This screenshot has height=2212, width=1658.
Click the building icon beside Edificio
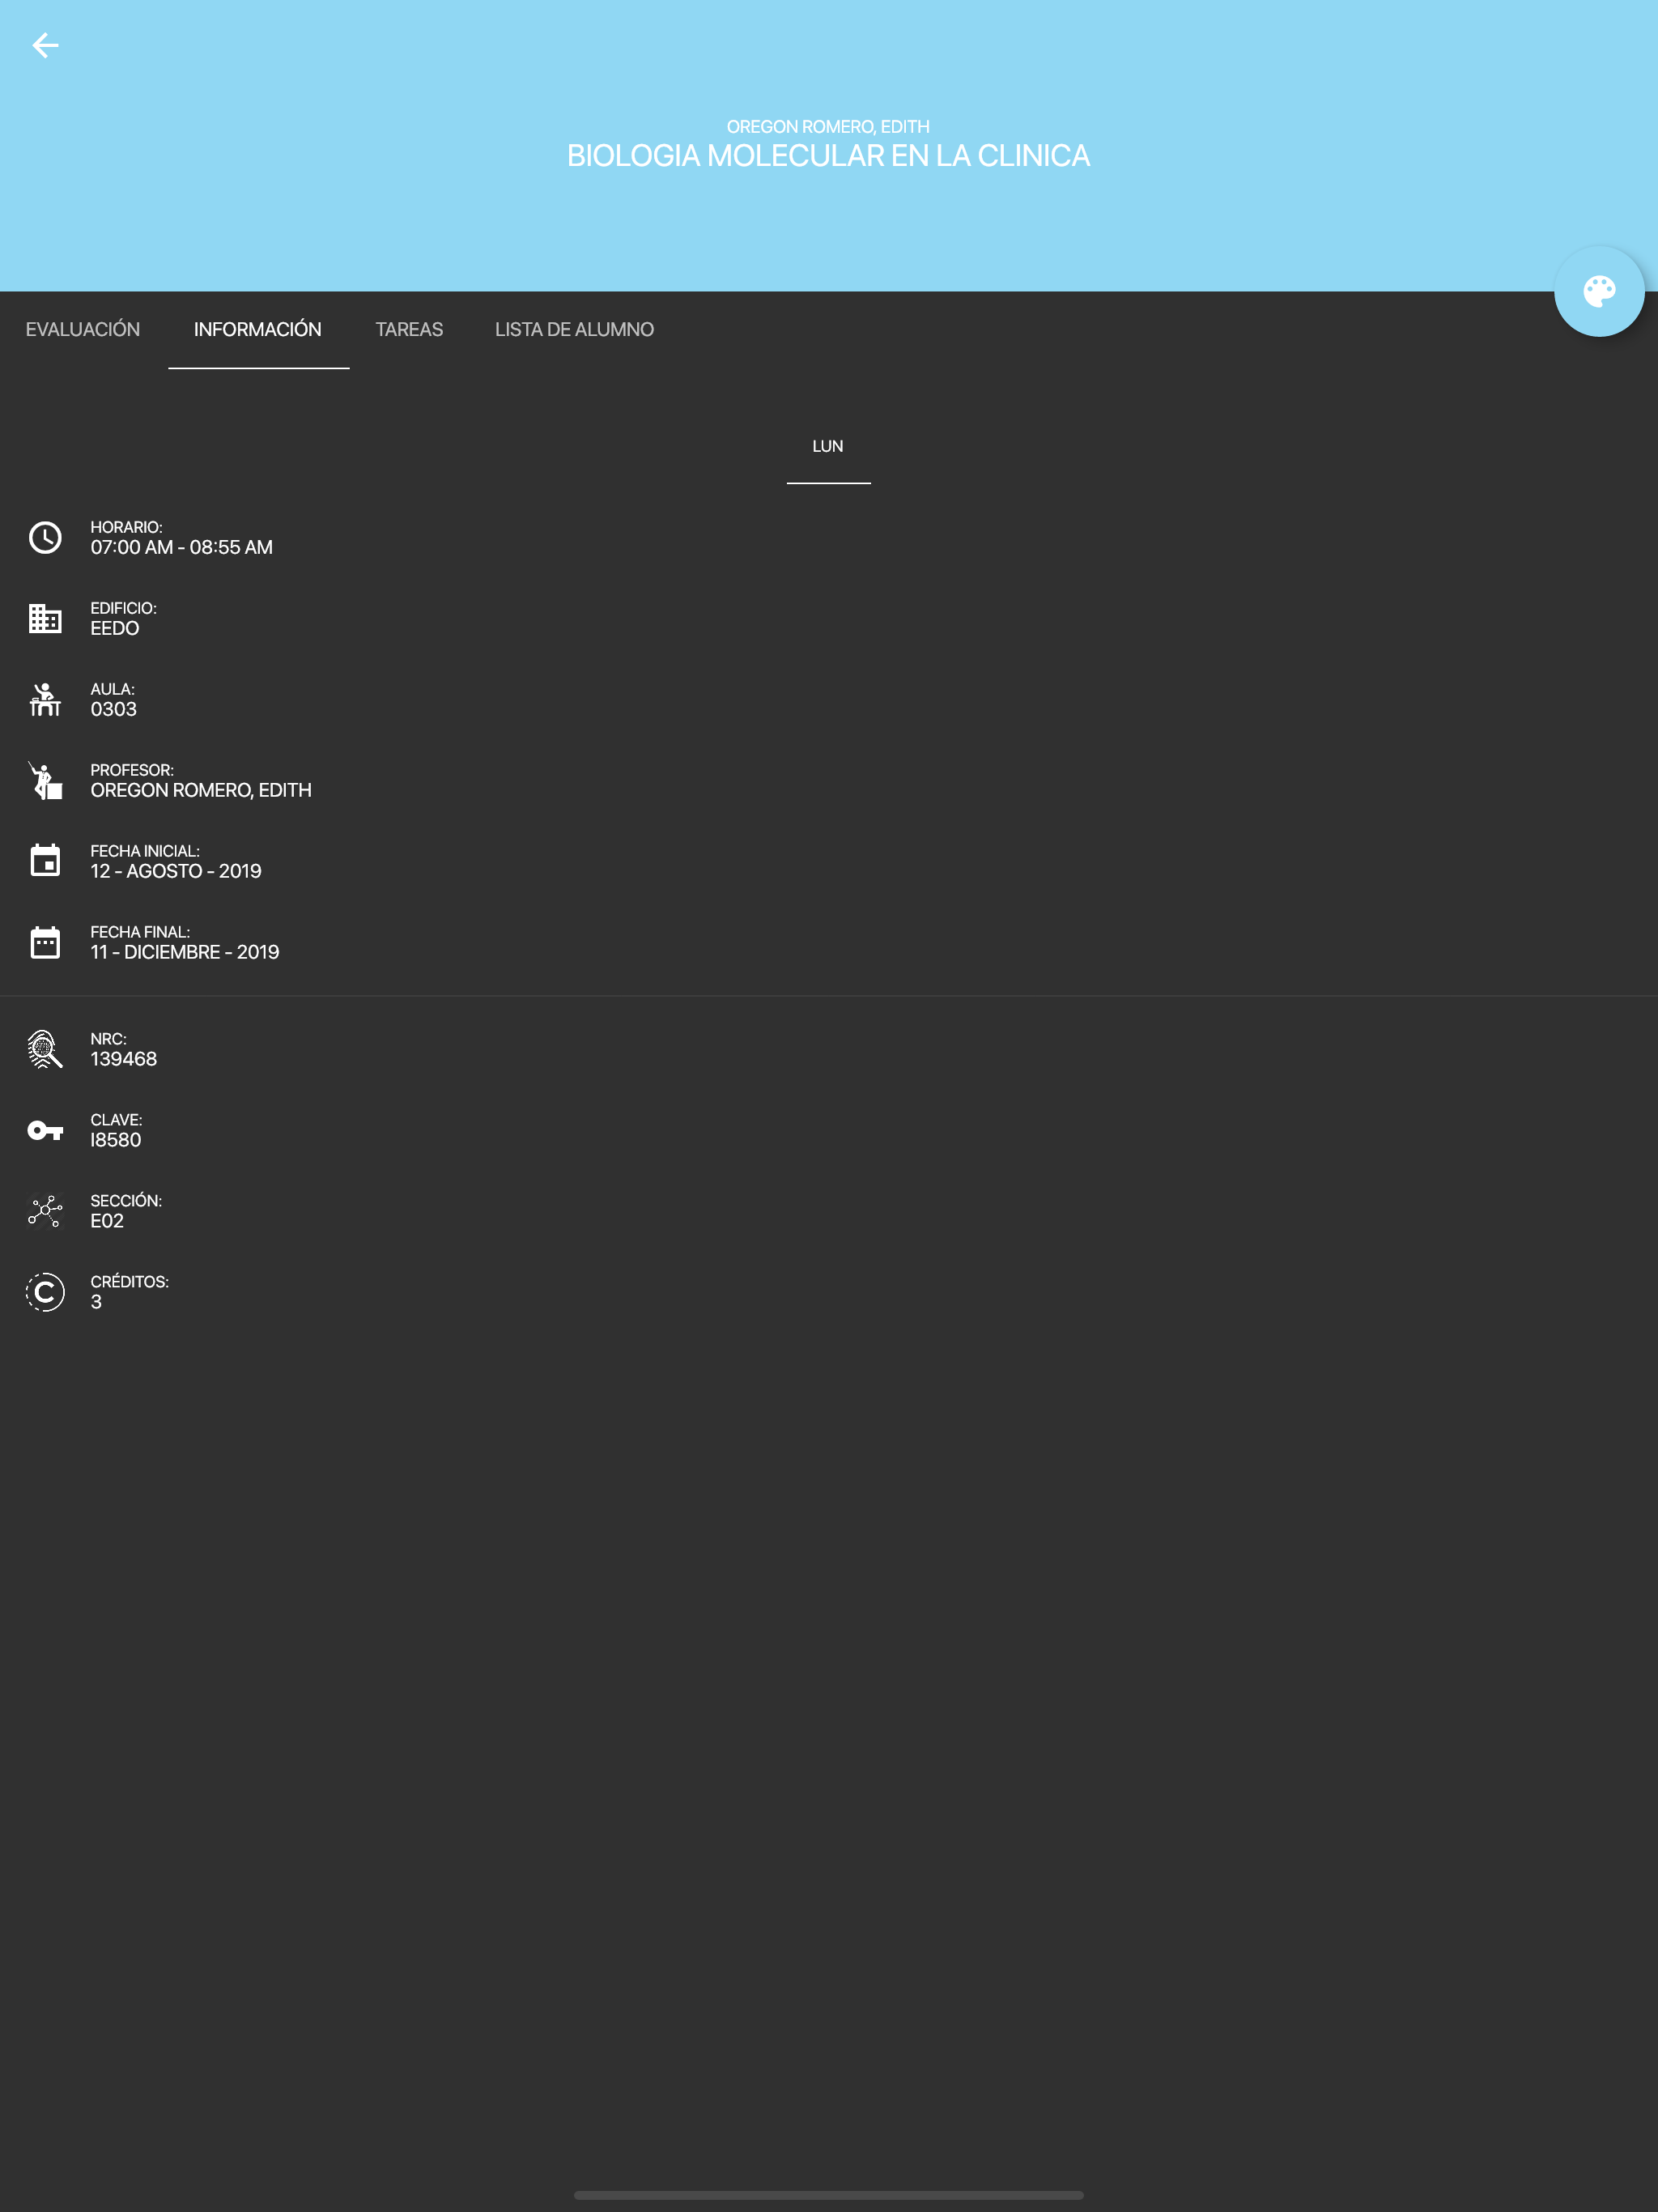pos(45,619)
